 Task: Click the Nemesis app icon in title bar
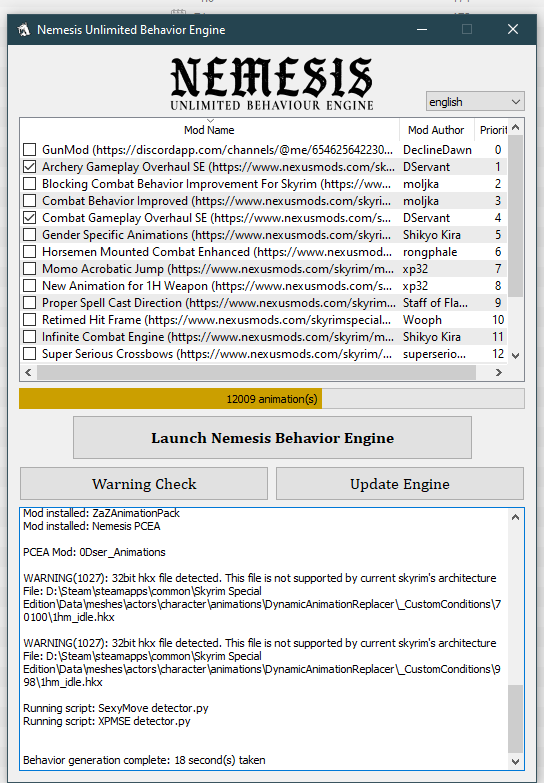(x=23, y=30)
